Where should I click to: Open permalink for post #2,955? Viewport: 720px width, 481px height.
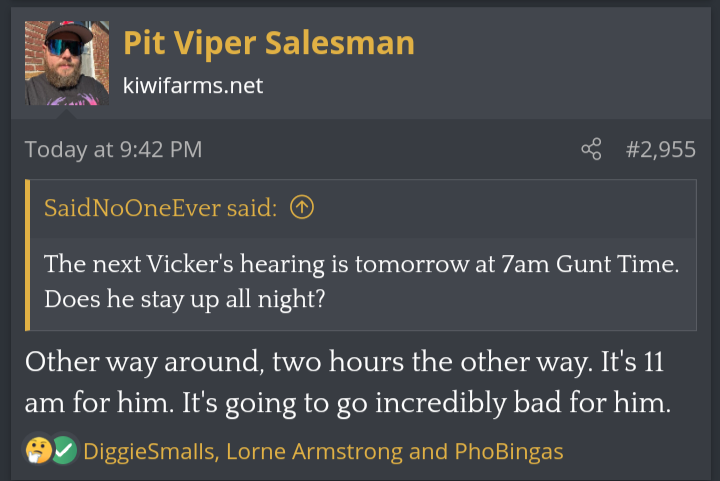click(661, 149)
